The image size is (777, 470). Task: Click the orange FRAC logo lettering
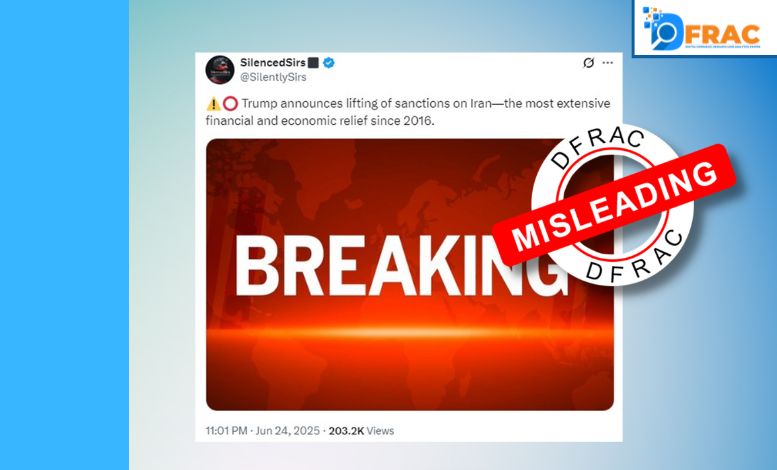pyautogui.click(x=722, y=35)
